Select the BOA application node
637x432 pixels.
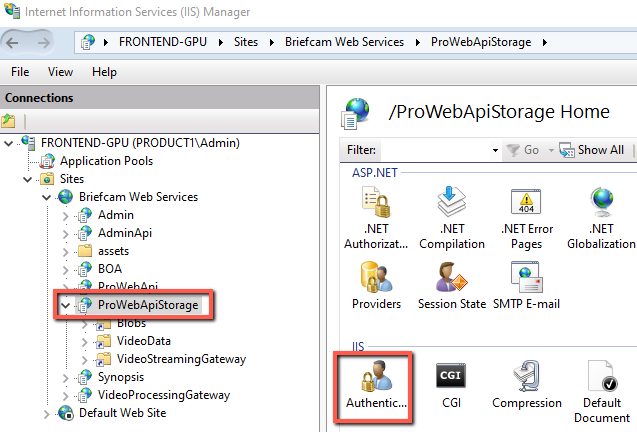tap(110, 269)
